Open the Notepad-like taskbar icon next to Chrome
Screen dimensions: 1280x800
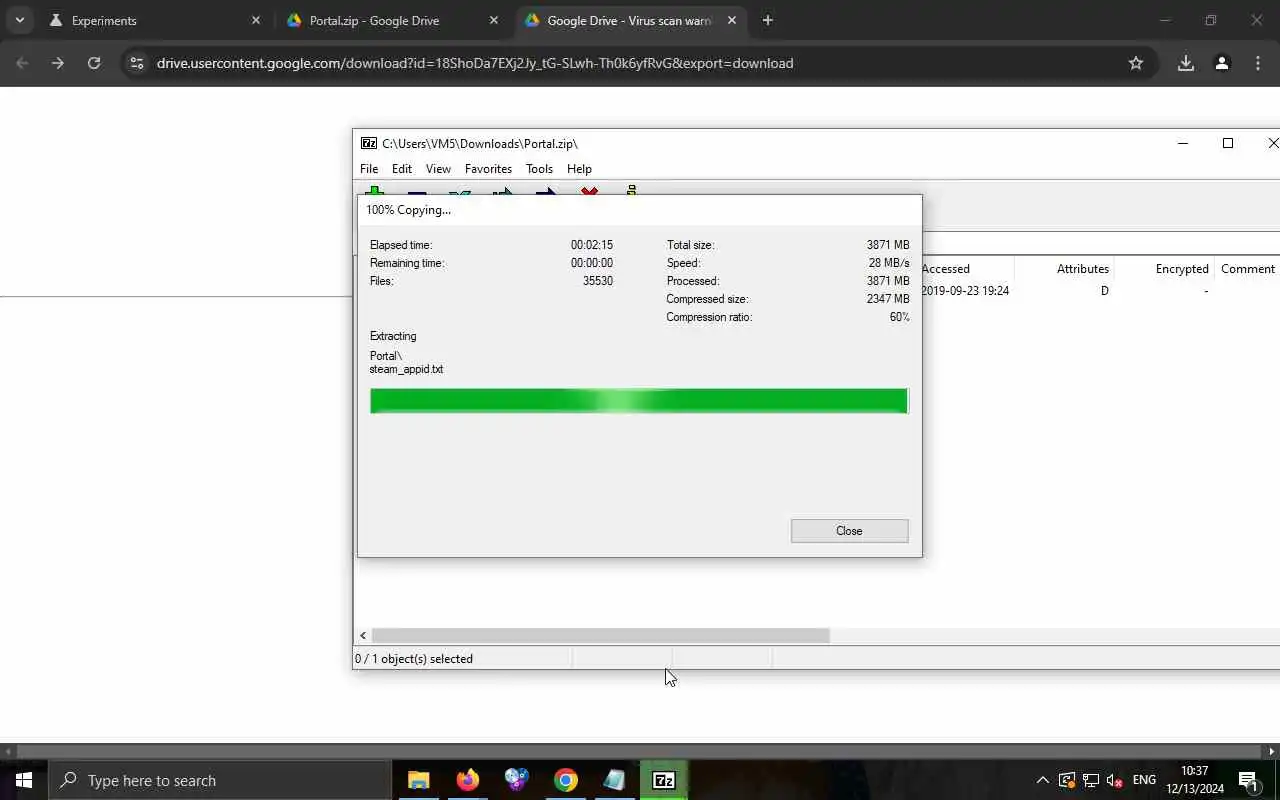point(614,780)
